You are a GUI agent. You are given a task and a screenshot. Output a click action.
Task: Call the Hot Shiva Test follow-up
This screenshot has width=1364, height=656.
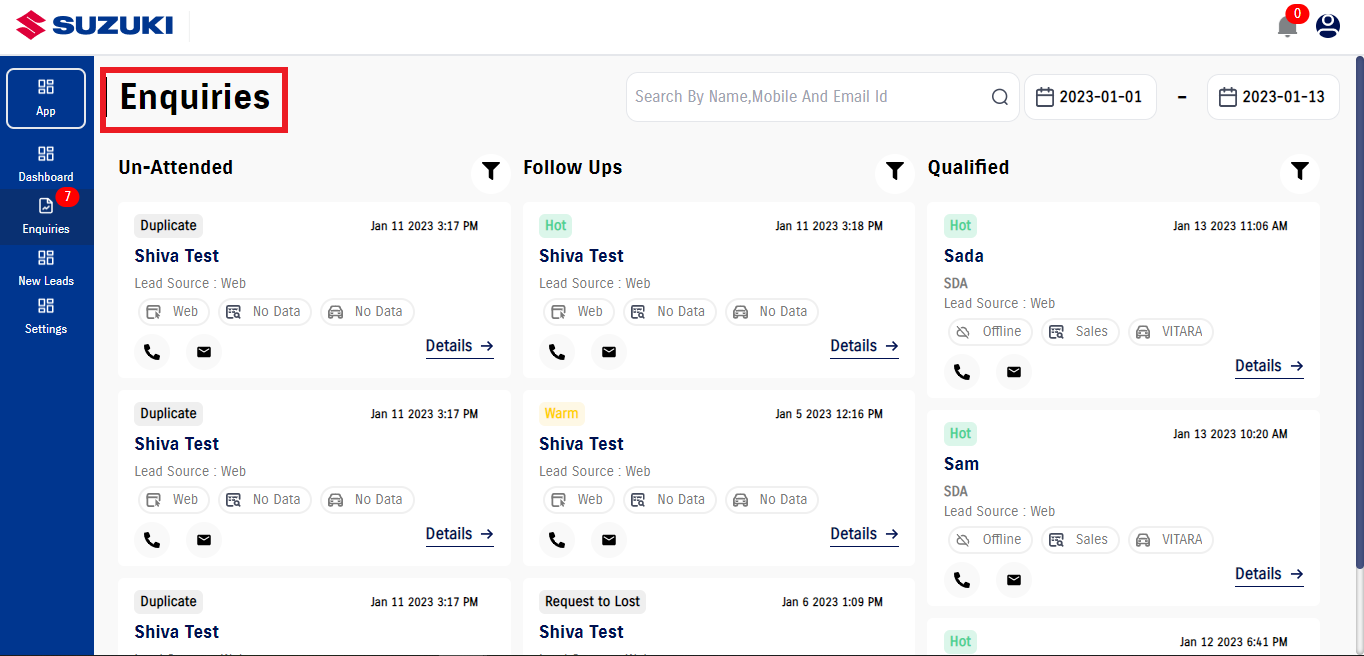tap(557, 352)
